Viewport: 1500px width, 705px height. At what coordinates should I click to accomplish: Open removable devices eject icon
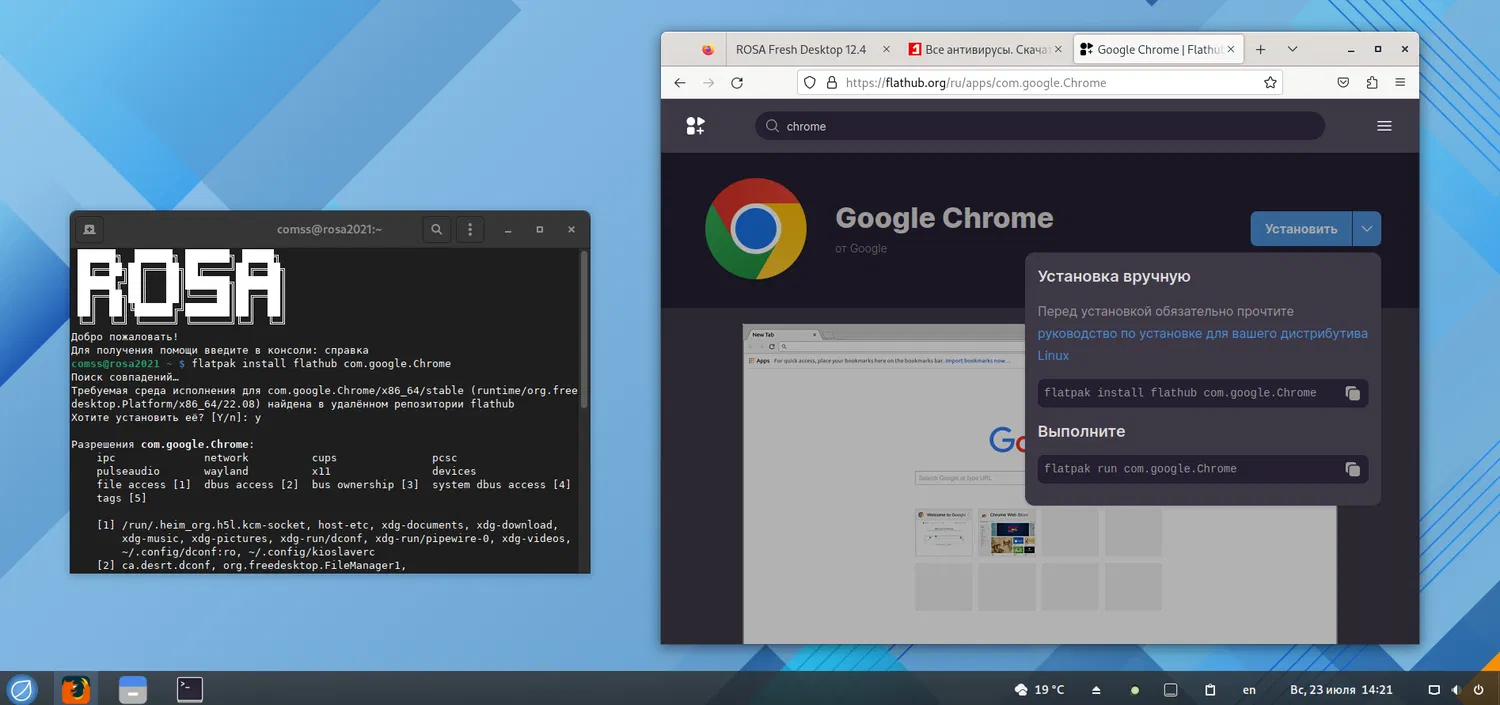1096,690
